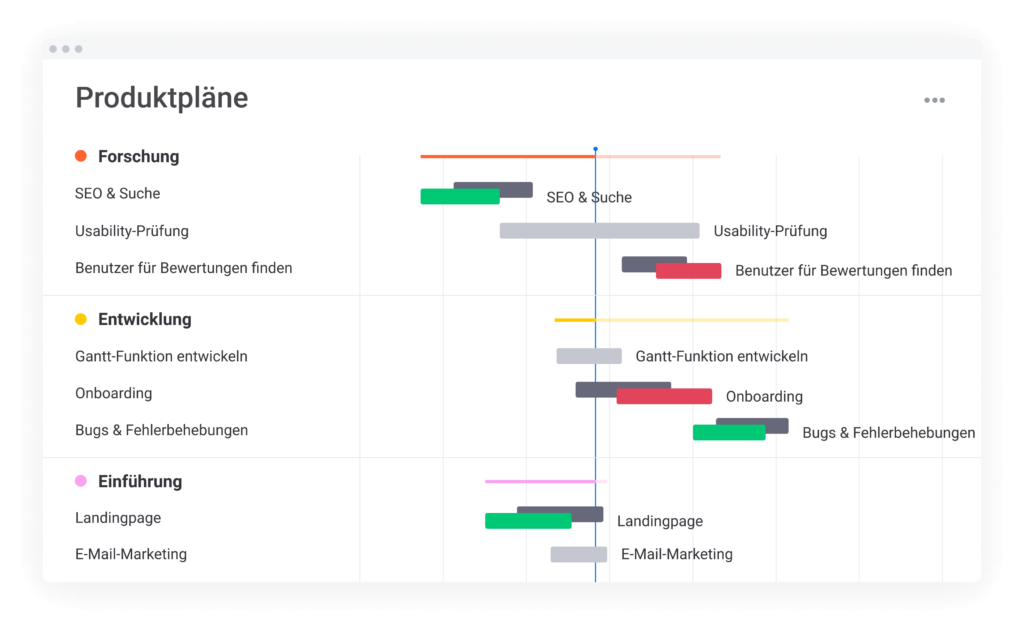Click the pink Einführung group dot

(x=81, y=481)
